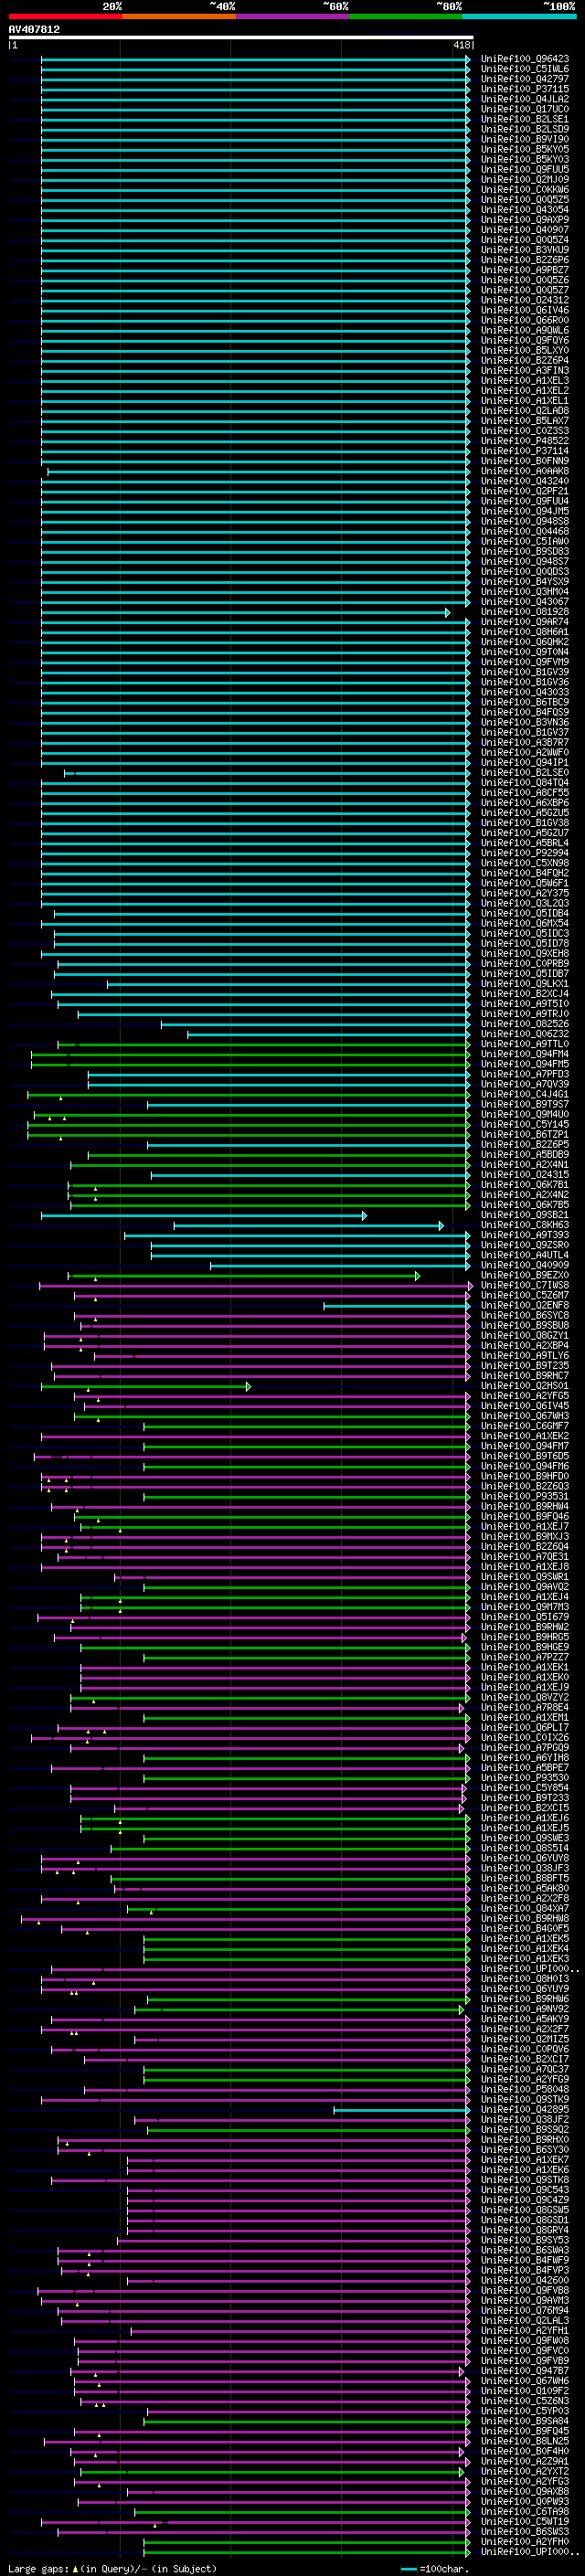This screenshot has width=585, height=2576.
Task: Select hit label UniRef100_Q94FM4
Action: click(x=525, y=1054)
